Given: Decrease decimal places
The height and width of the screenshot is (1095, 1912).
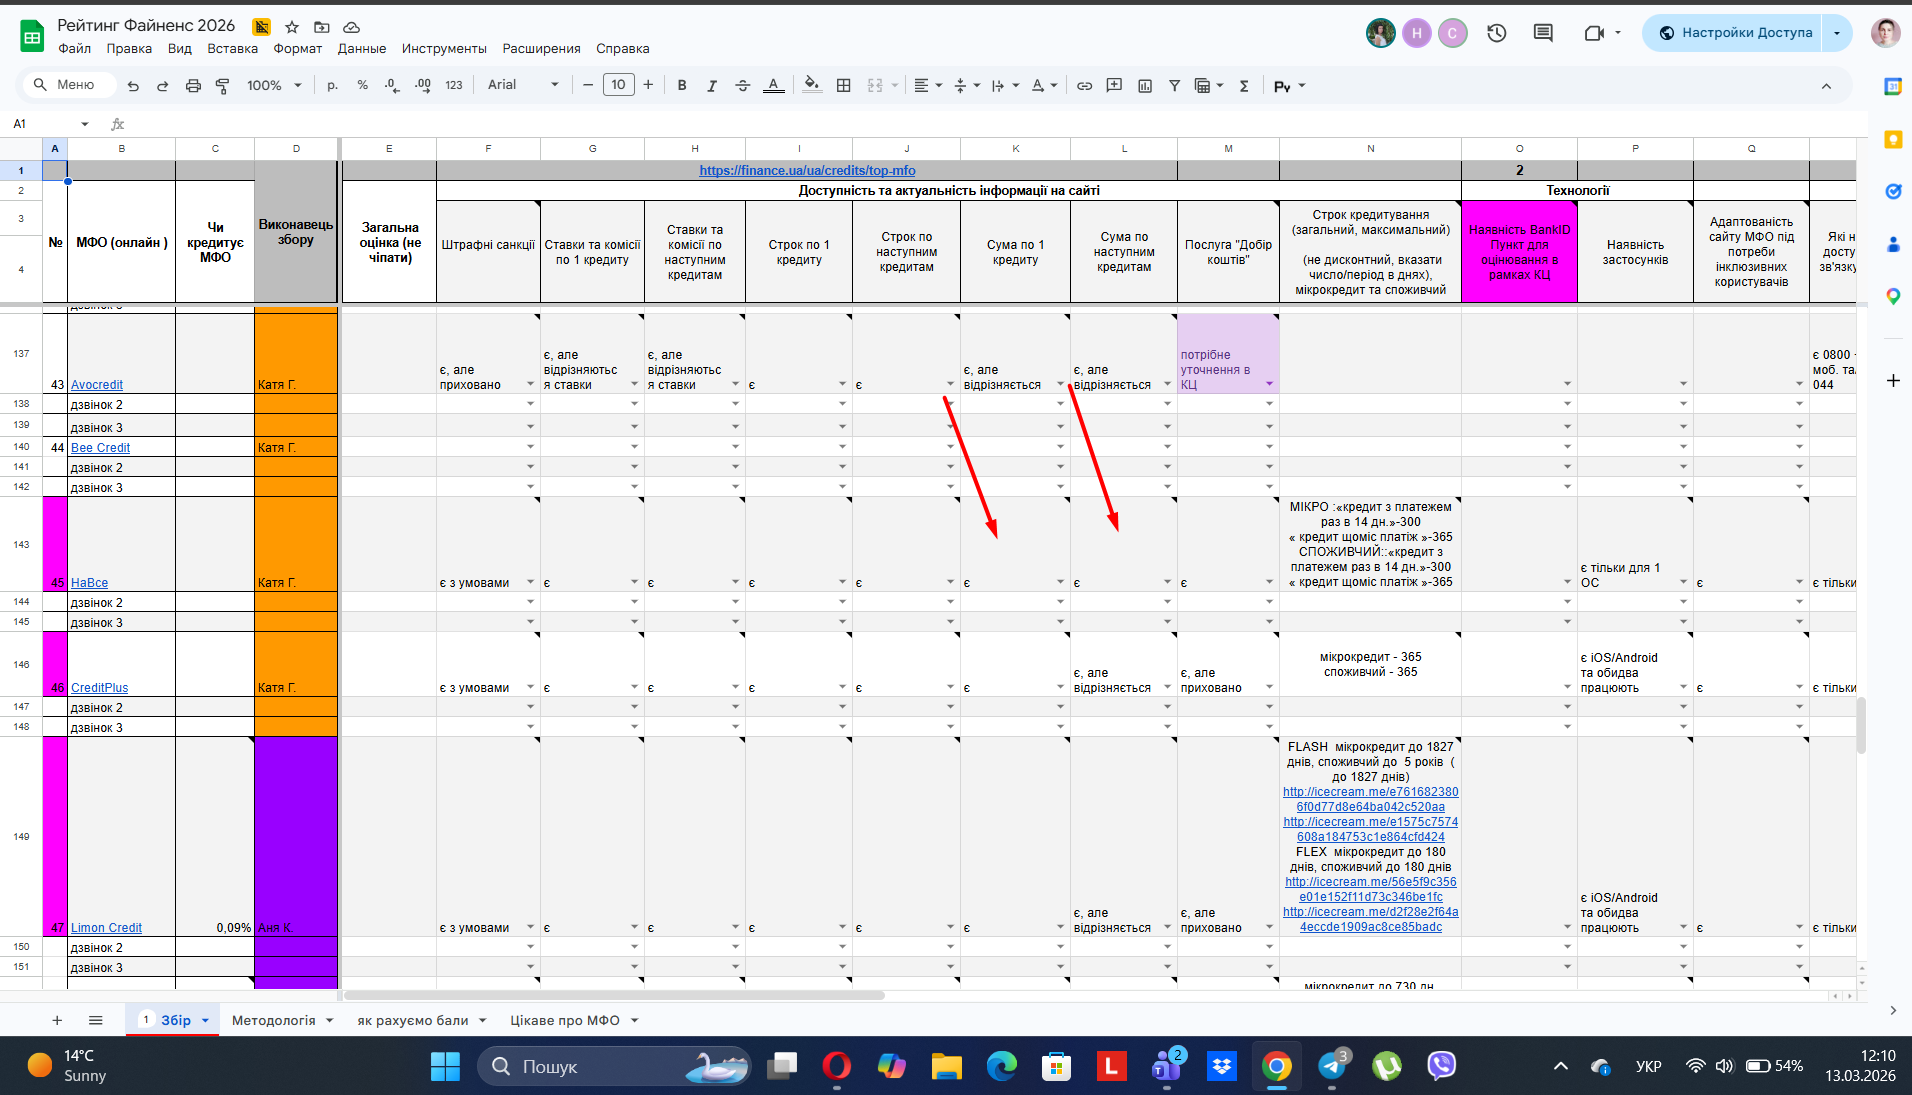Looking at the screenshot, I should [392, 86].
